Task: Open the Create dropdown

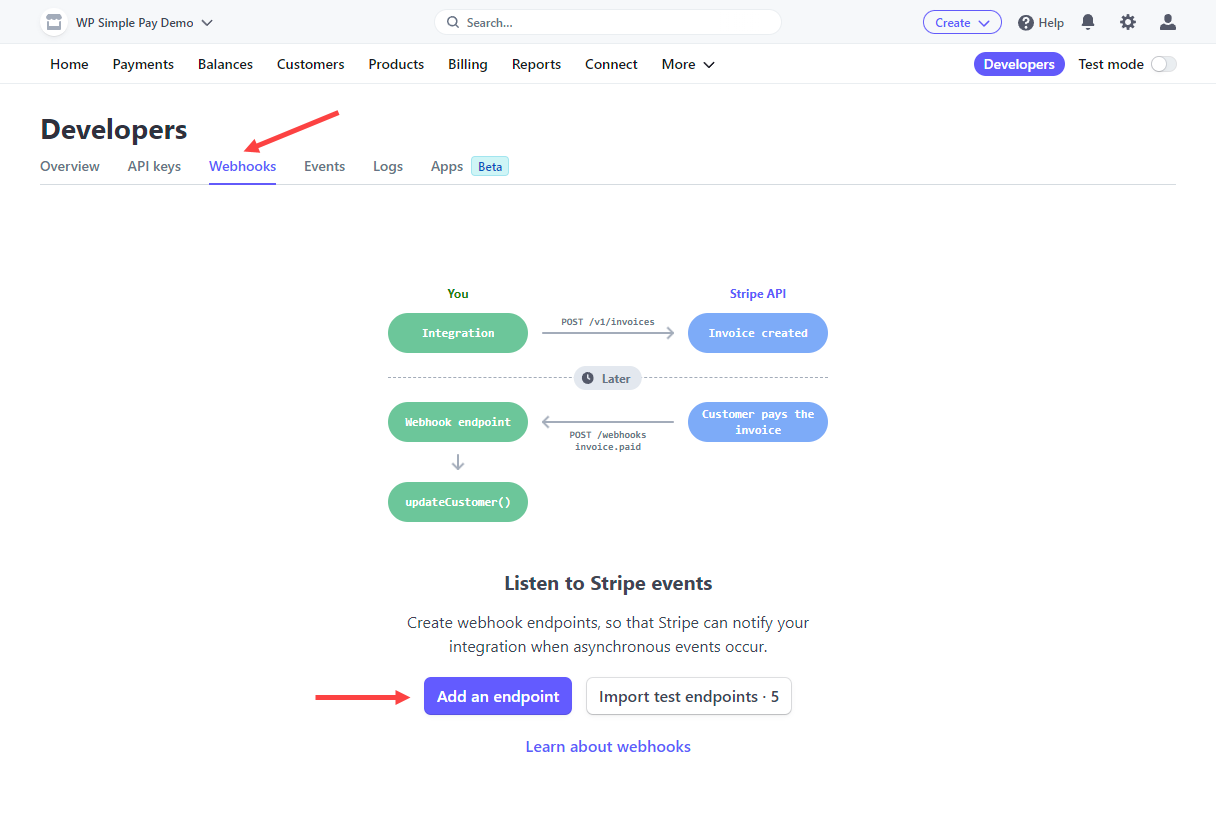Action: coord(962,22)
